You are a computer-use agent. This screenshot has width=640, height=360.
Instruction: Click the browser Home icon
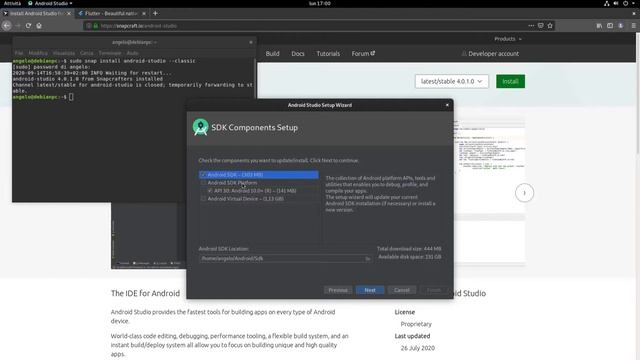[x=39, y=25]
